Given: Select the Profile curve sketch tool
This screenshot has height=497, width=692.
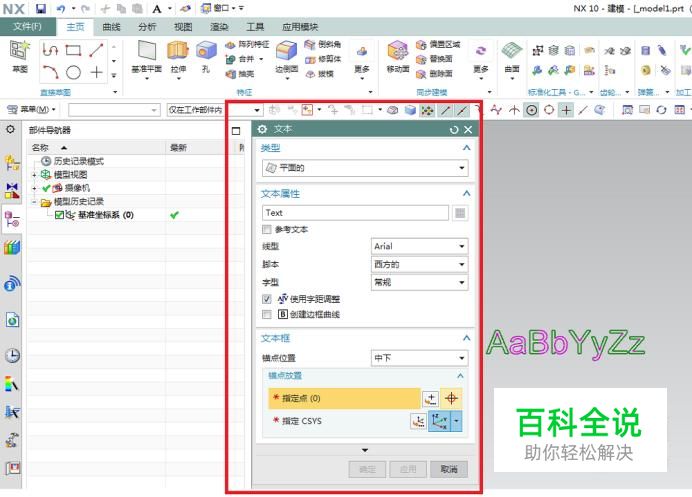Looking at the screenshot, I should tap(50, 50).
